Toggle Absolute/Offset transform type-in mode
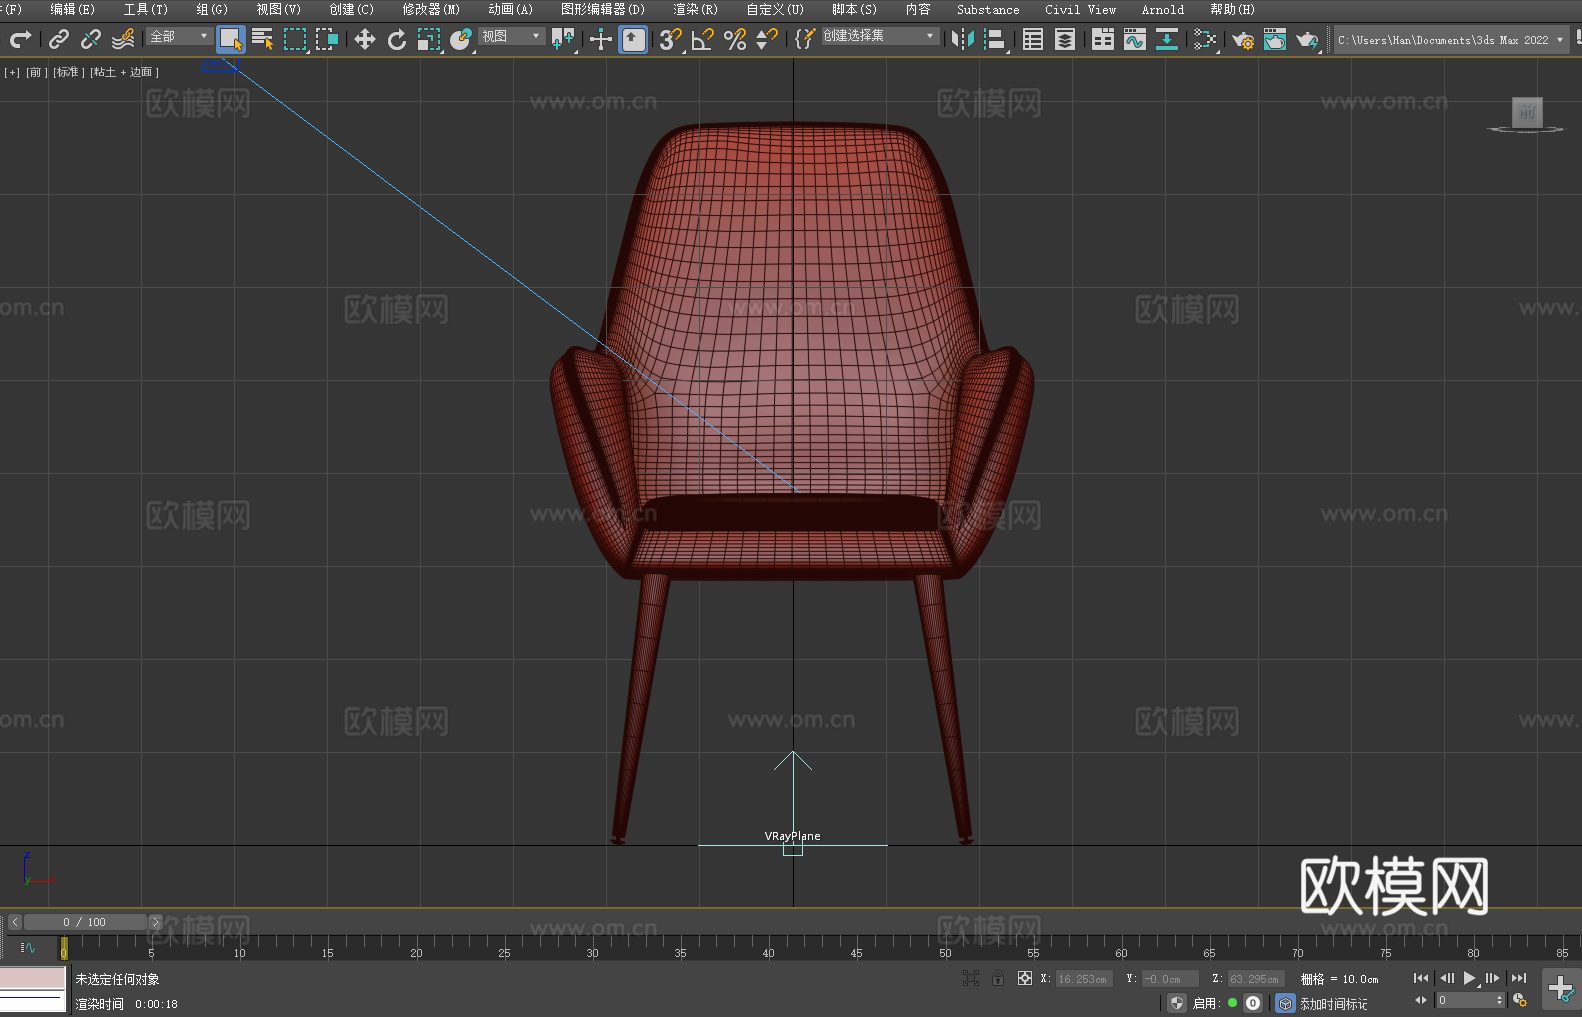 pos(1025,978)
